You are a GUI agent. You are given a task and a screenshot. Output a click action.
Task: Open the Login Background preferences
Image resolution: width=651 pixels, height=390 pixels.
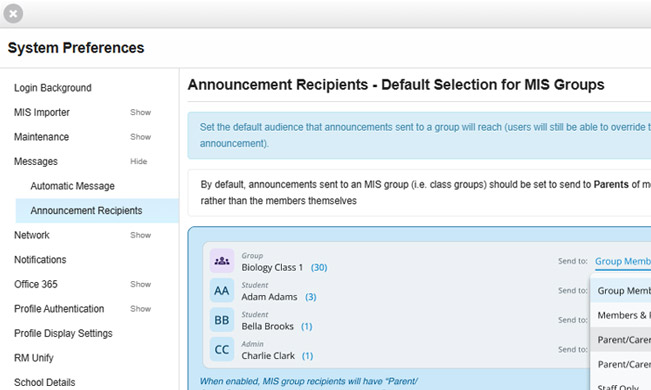pyautogui.click(x=53, y=88)
